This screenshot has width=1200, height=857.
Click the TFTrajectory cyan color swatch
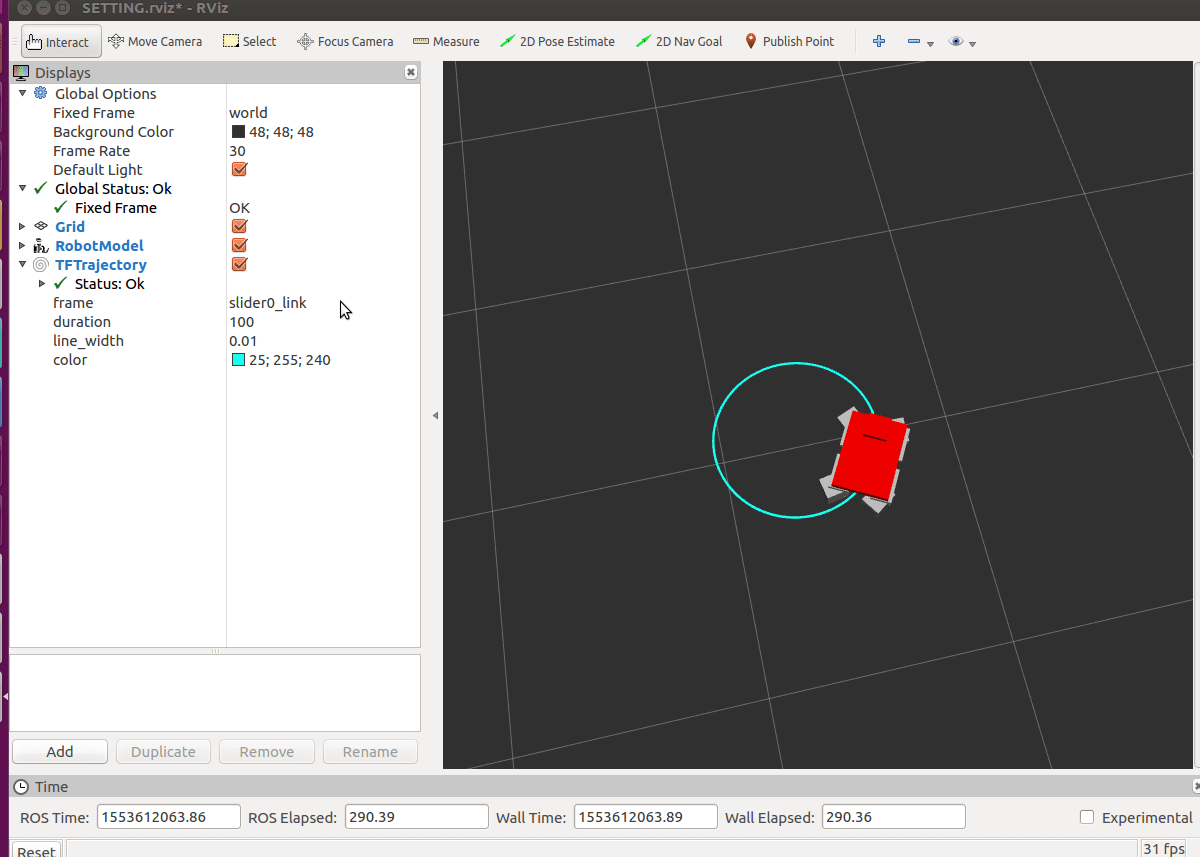[x=238, y=360]
